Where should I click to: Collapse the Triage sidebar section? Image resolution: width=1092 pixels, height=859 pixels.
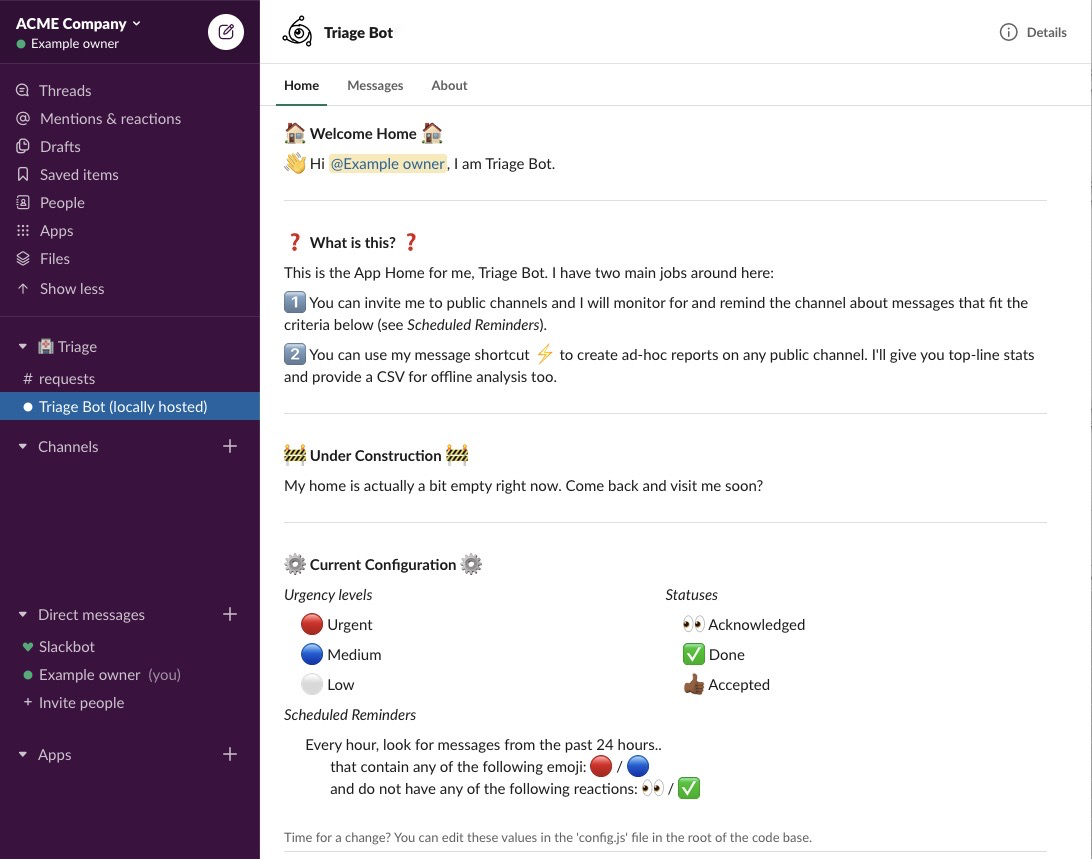coord(23,346)
